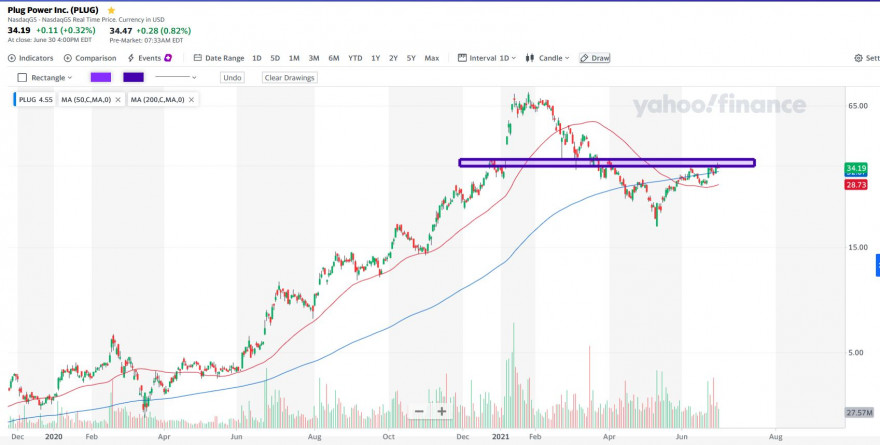Select the PLUG 4.55 series label

click(36, 100)
